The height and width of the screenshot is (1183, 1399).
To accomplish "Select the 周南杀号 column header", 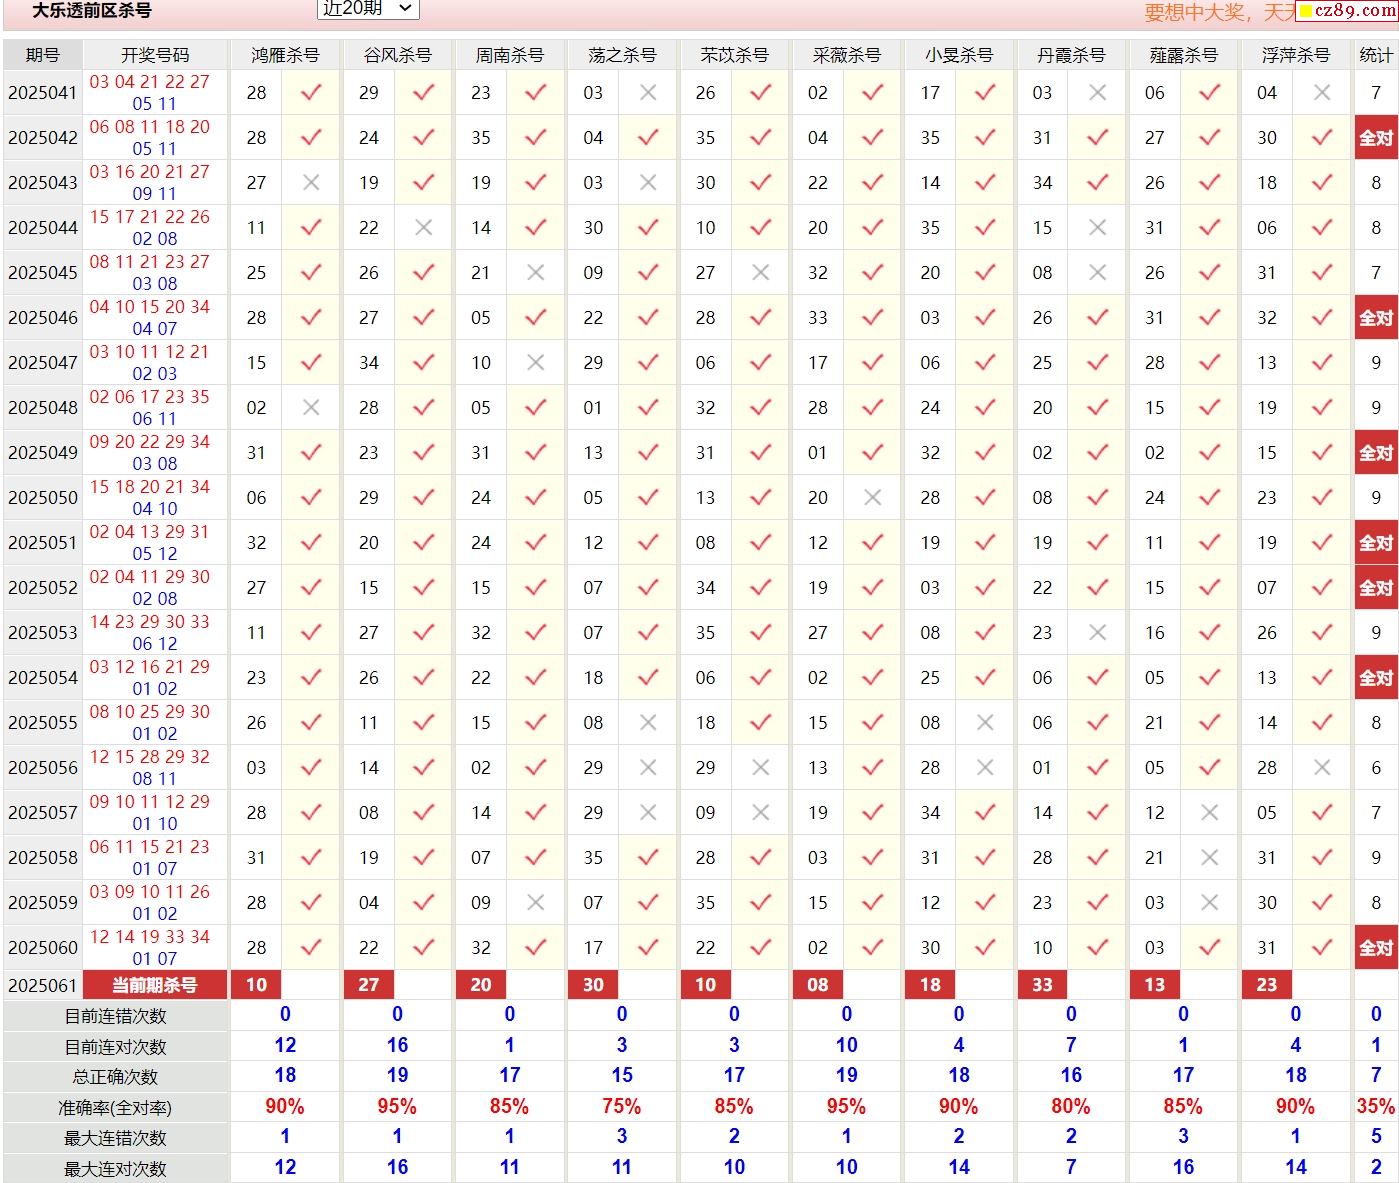I will (509, 55).
